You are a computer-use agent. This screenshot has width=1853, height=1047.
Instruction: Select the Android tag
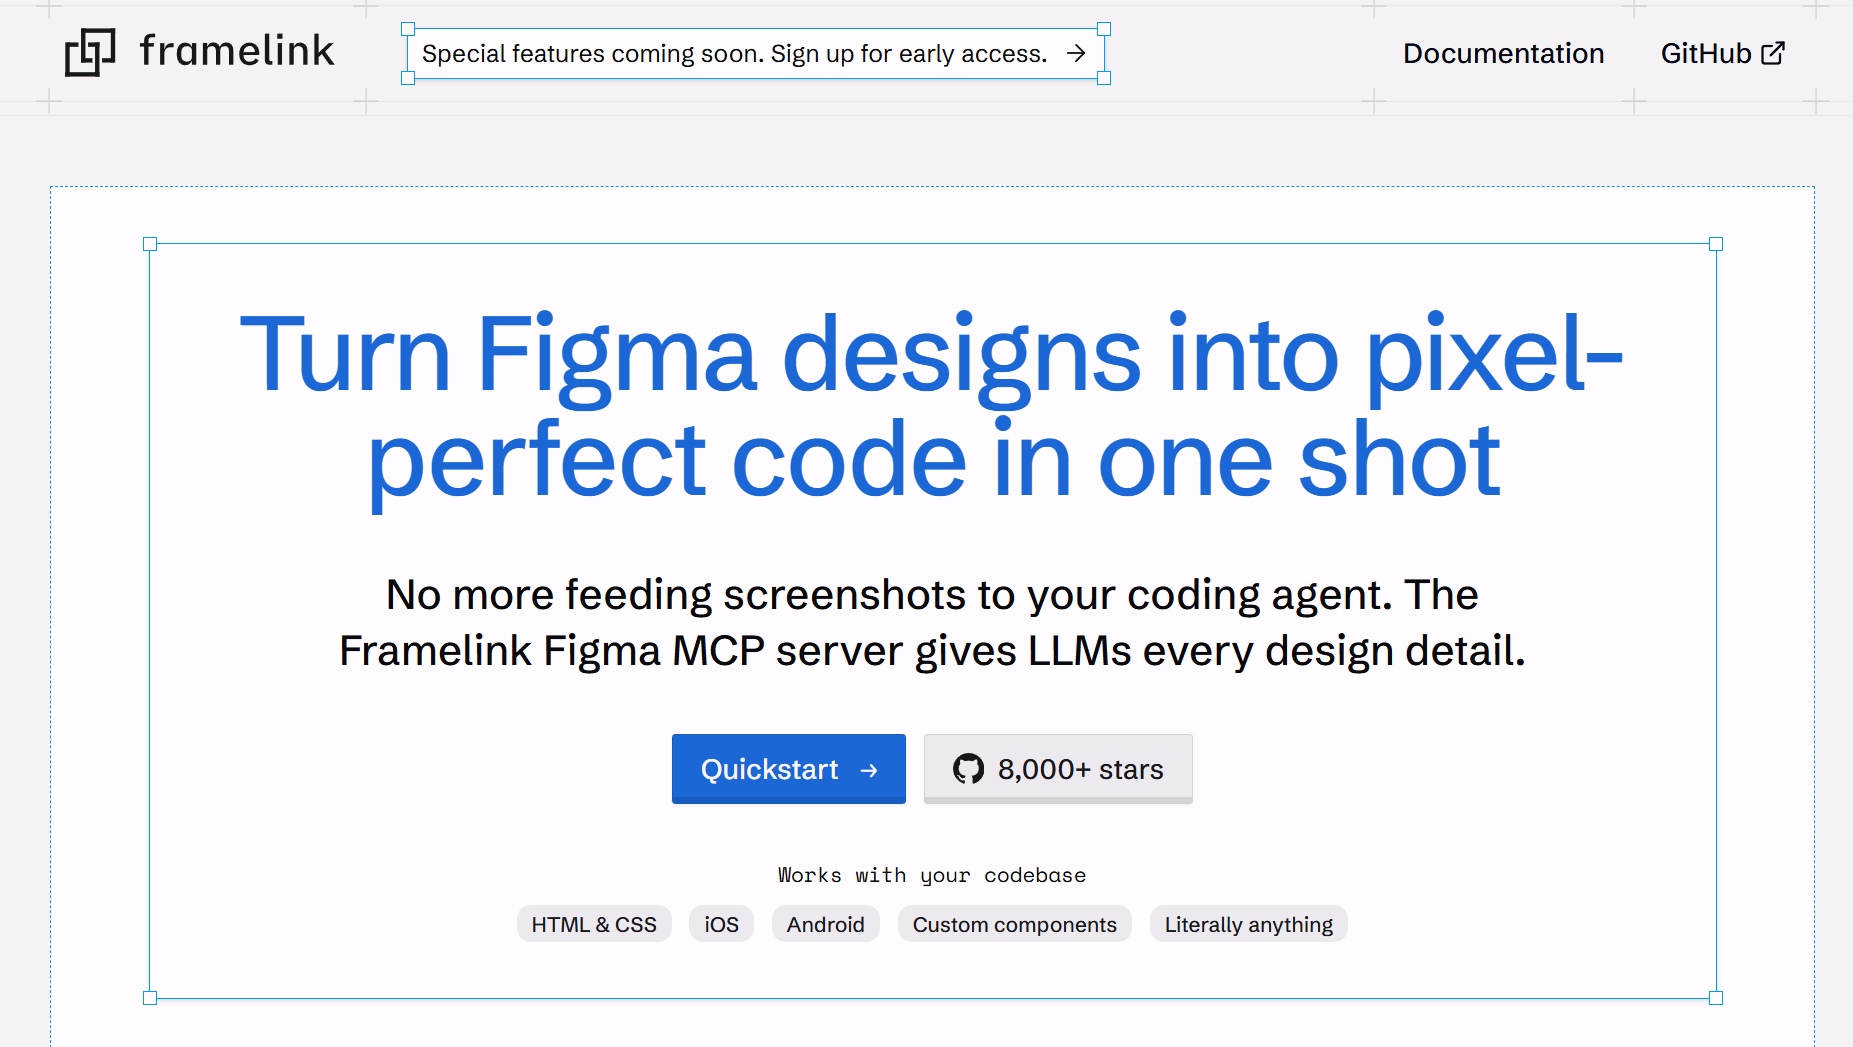point(825,924)
